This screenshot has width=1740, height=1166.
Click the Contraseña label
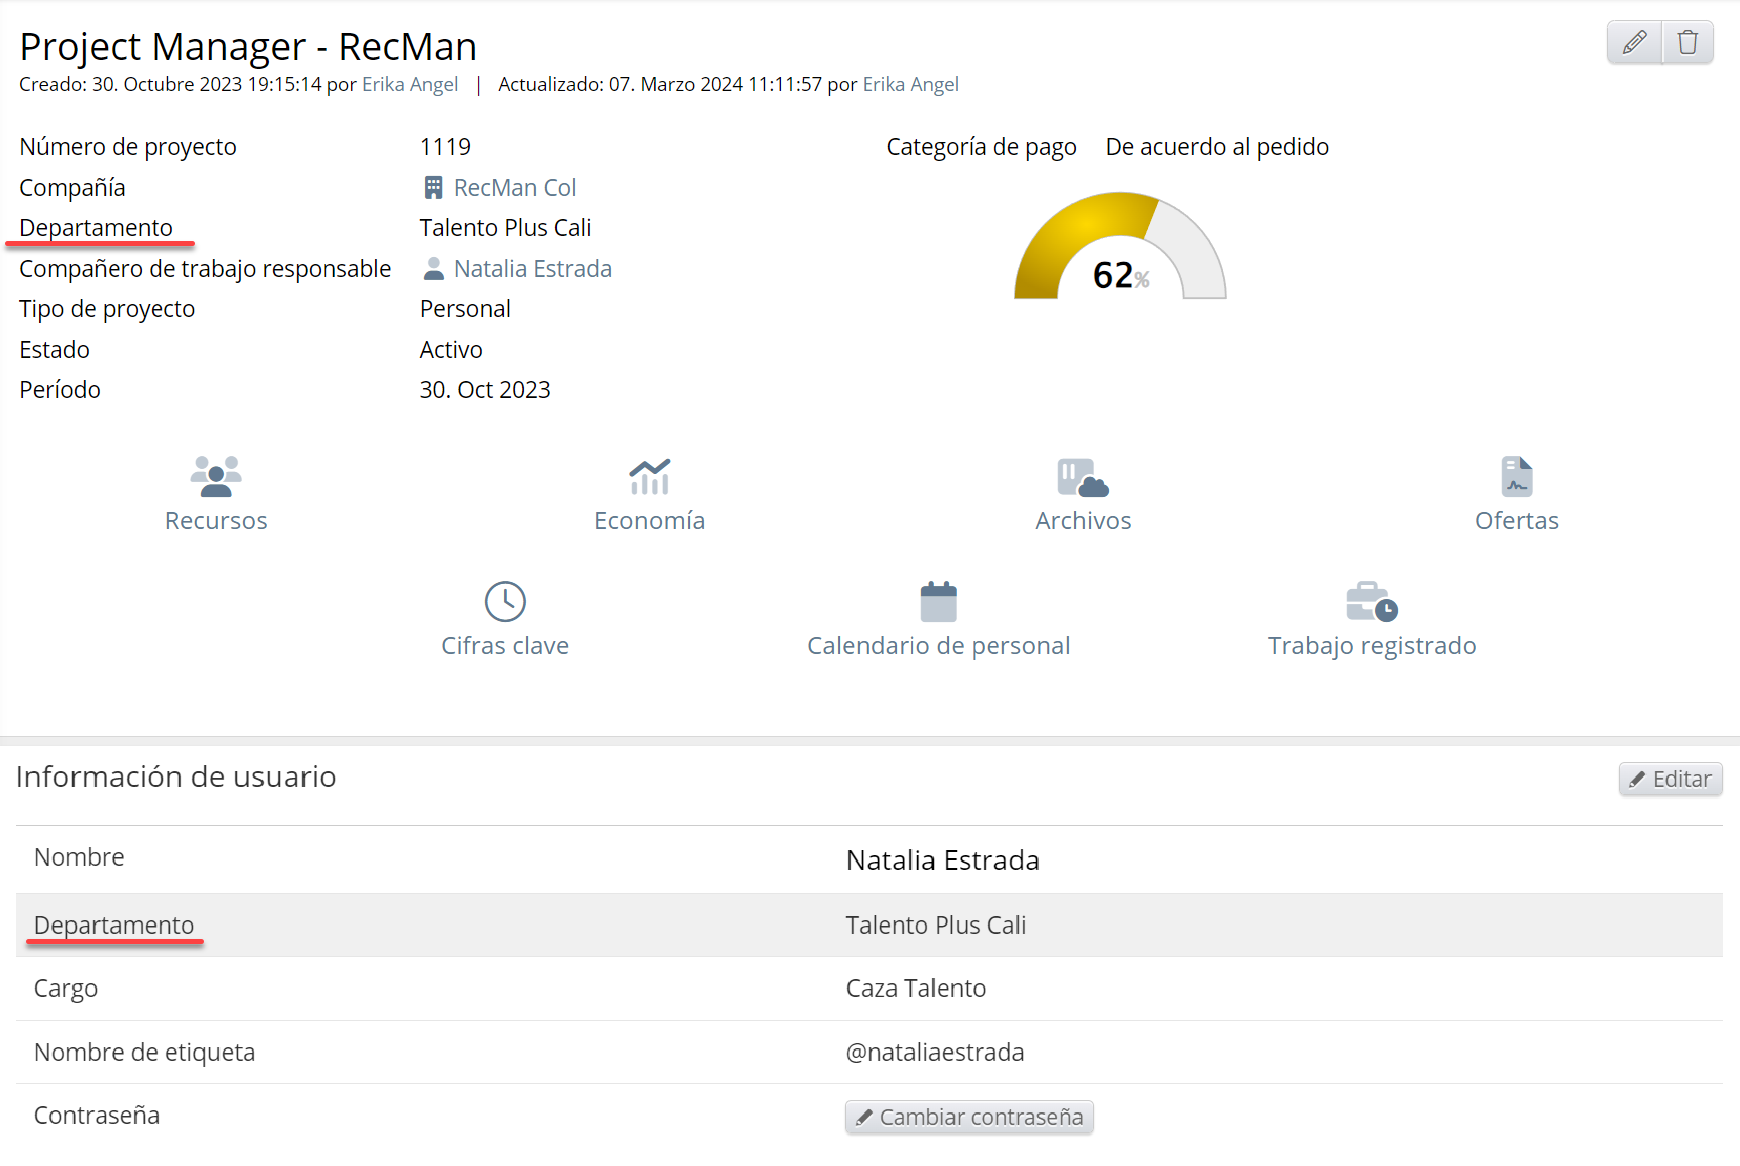coord(97,1115)
